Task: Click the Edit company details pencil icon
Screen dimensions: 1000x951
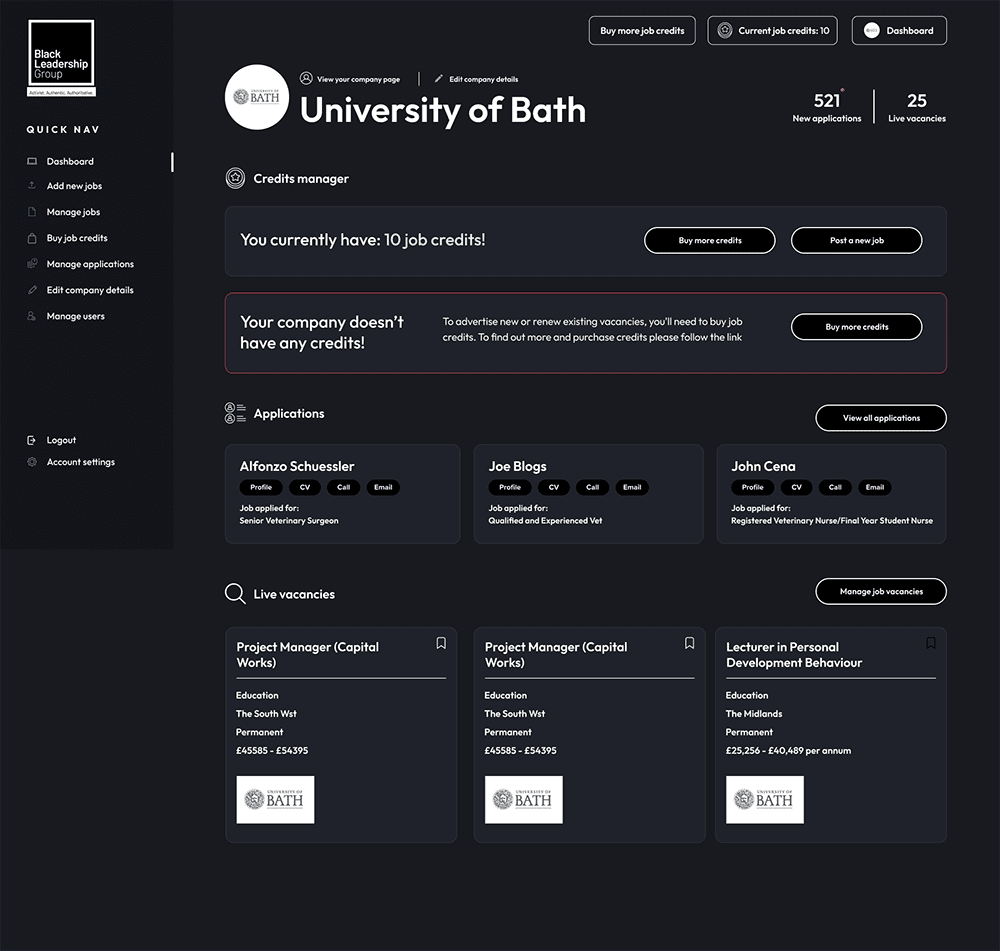Action: coord(32,291)
